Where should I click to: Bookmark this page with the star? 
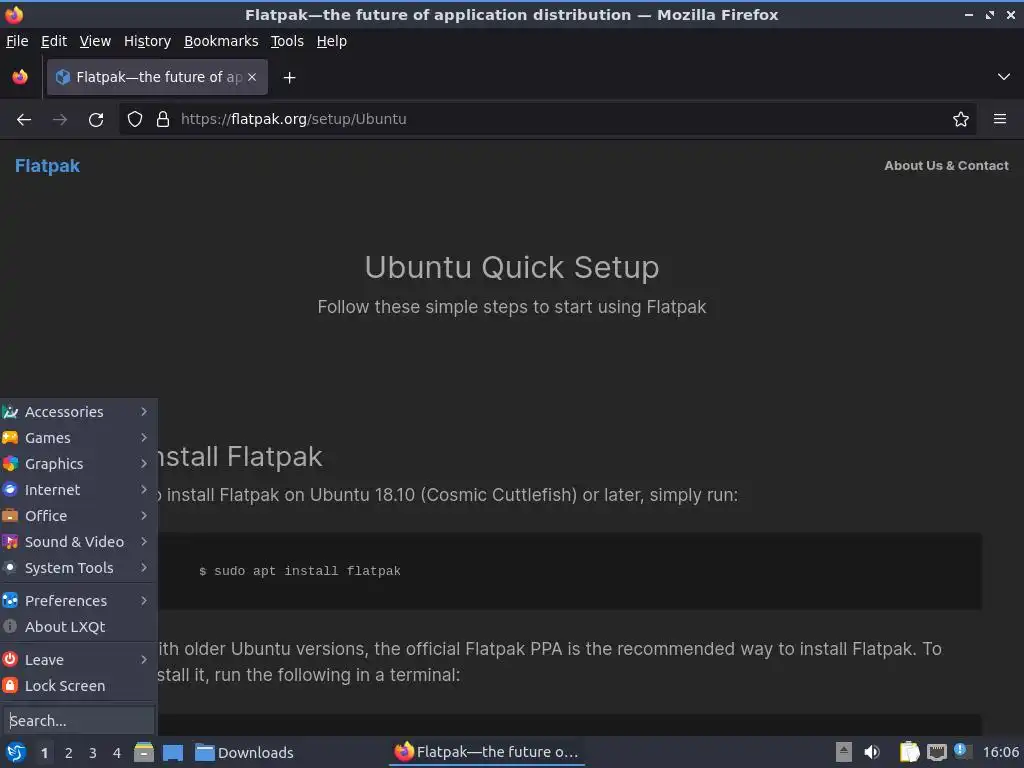(x=960, y=120)
